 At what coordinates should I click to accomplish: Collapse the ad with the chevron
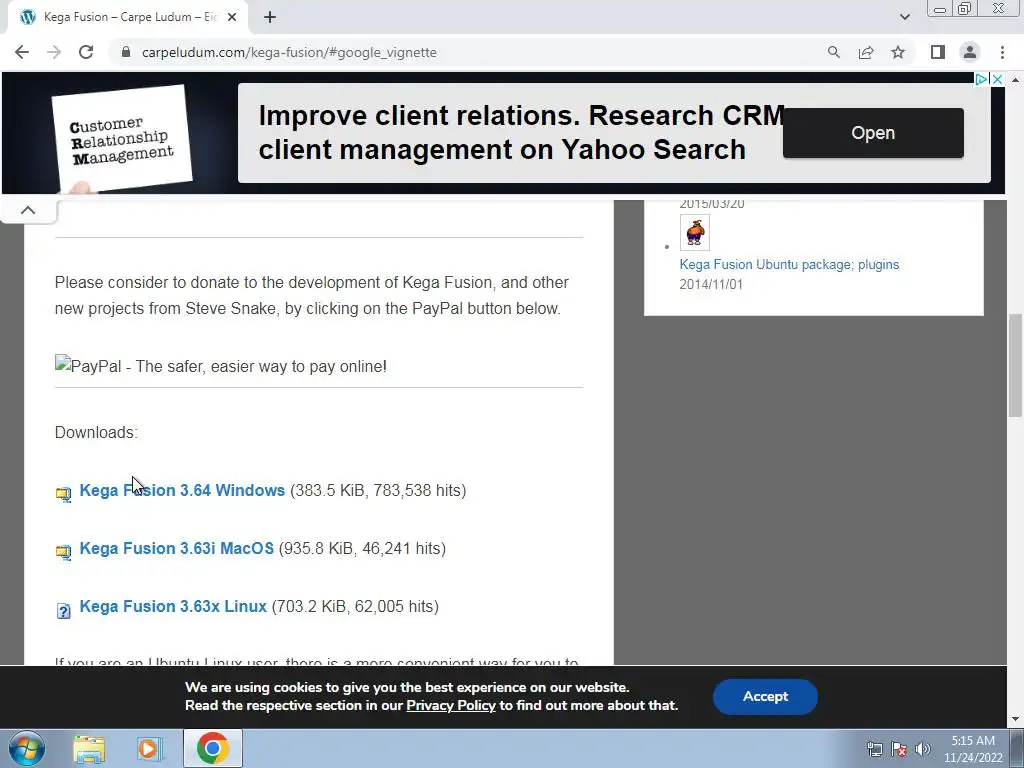pos(28,210)
